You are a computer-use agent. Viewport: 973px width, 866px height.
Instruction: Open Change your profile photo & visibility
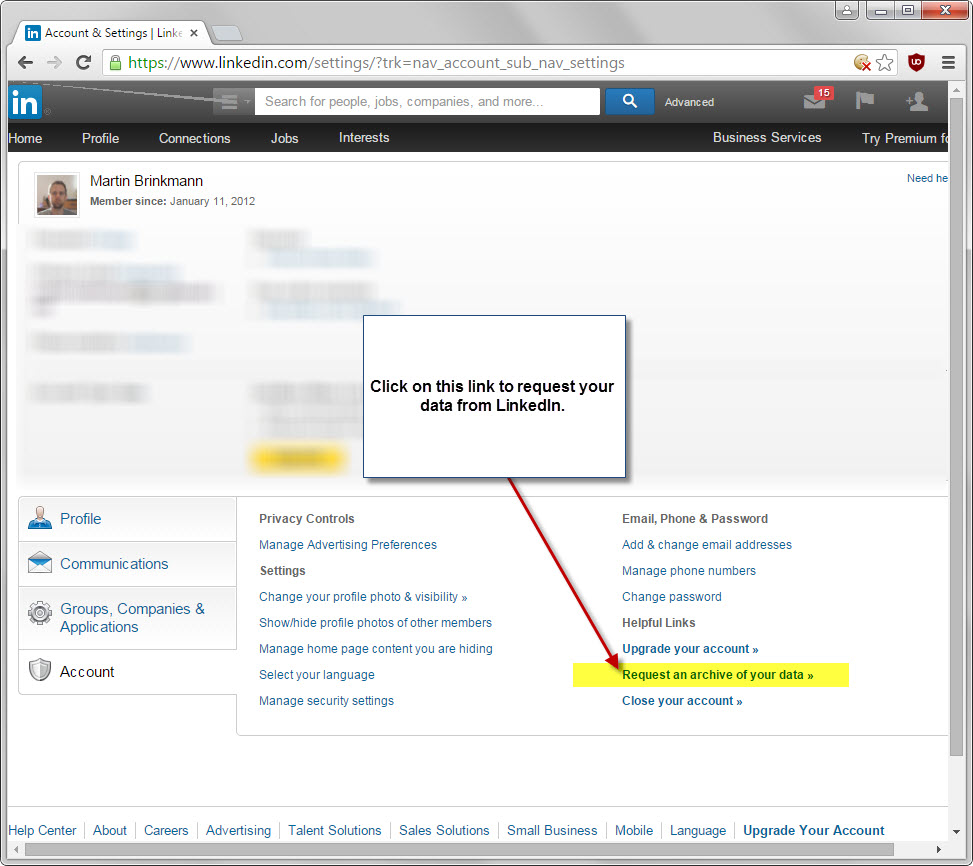pos(363,597)
